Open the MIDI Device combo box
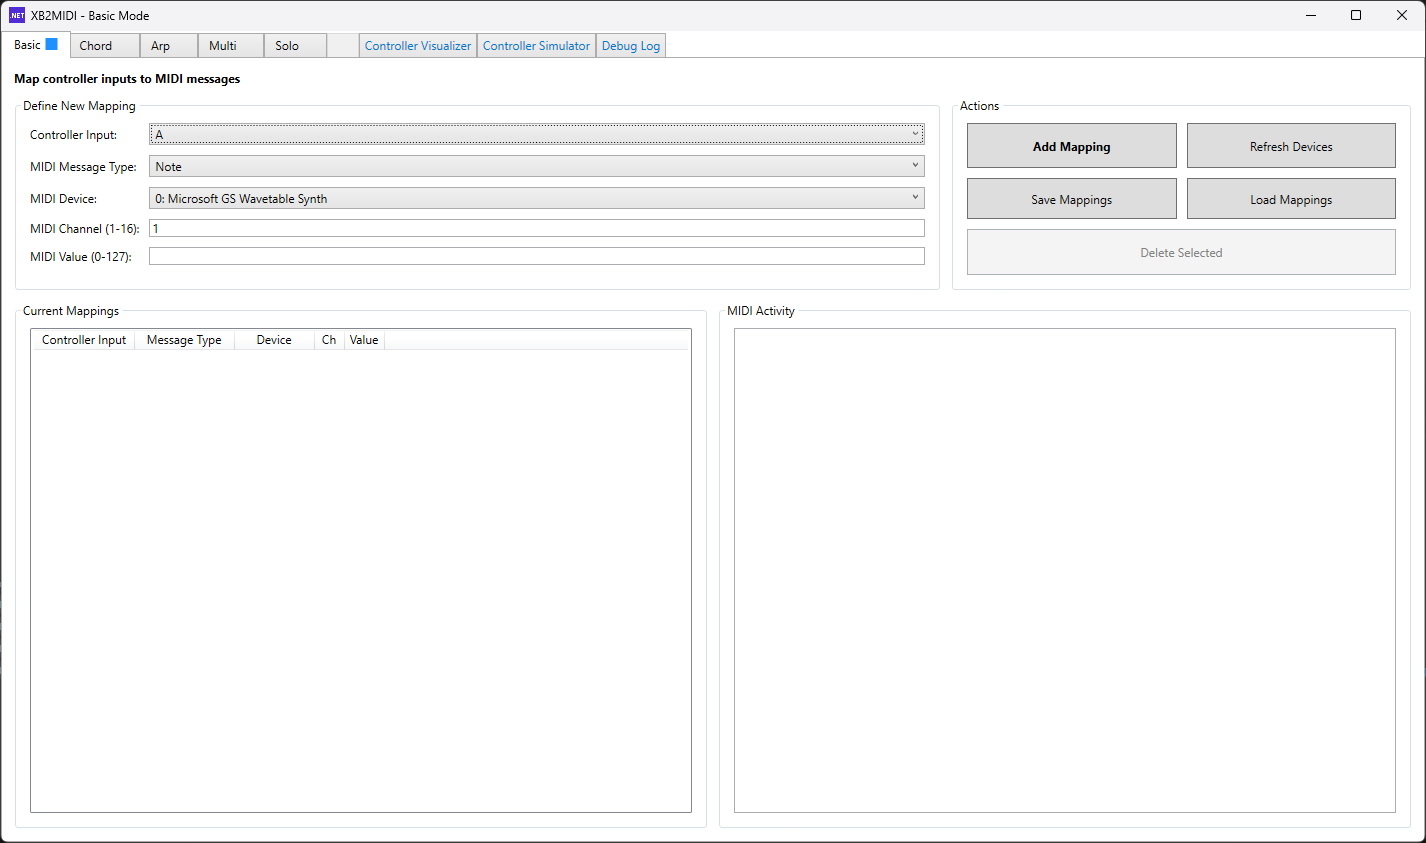 [x=536, y=198]
